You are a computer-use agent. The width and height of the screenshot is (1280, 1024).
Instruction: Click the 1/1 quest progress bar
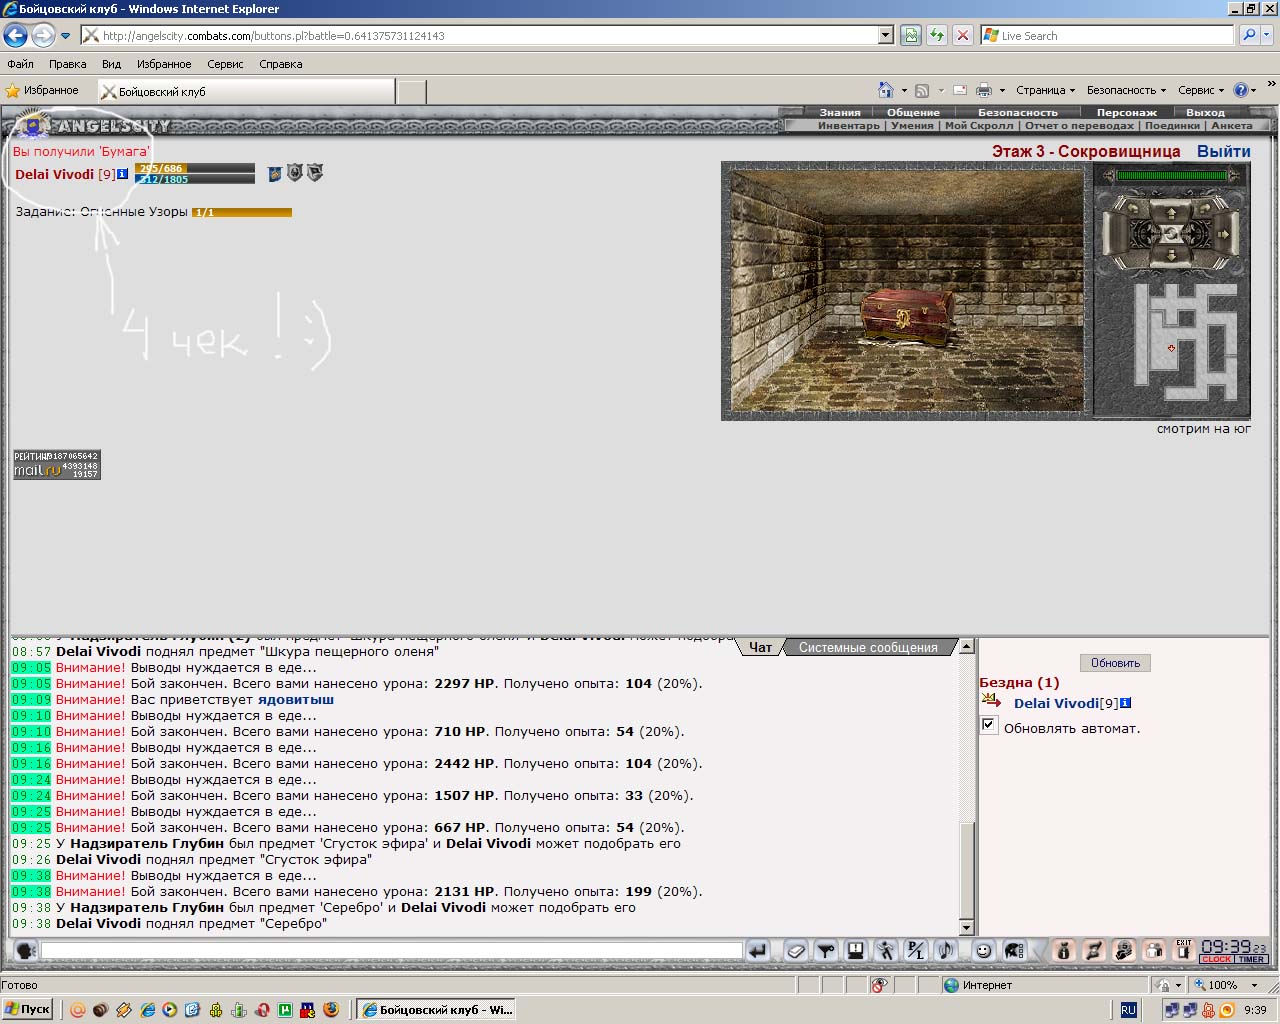click(x=242, y=212)
